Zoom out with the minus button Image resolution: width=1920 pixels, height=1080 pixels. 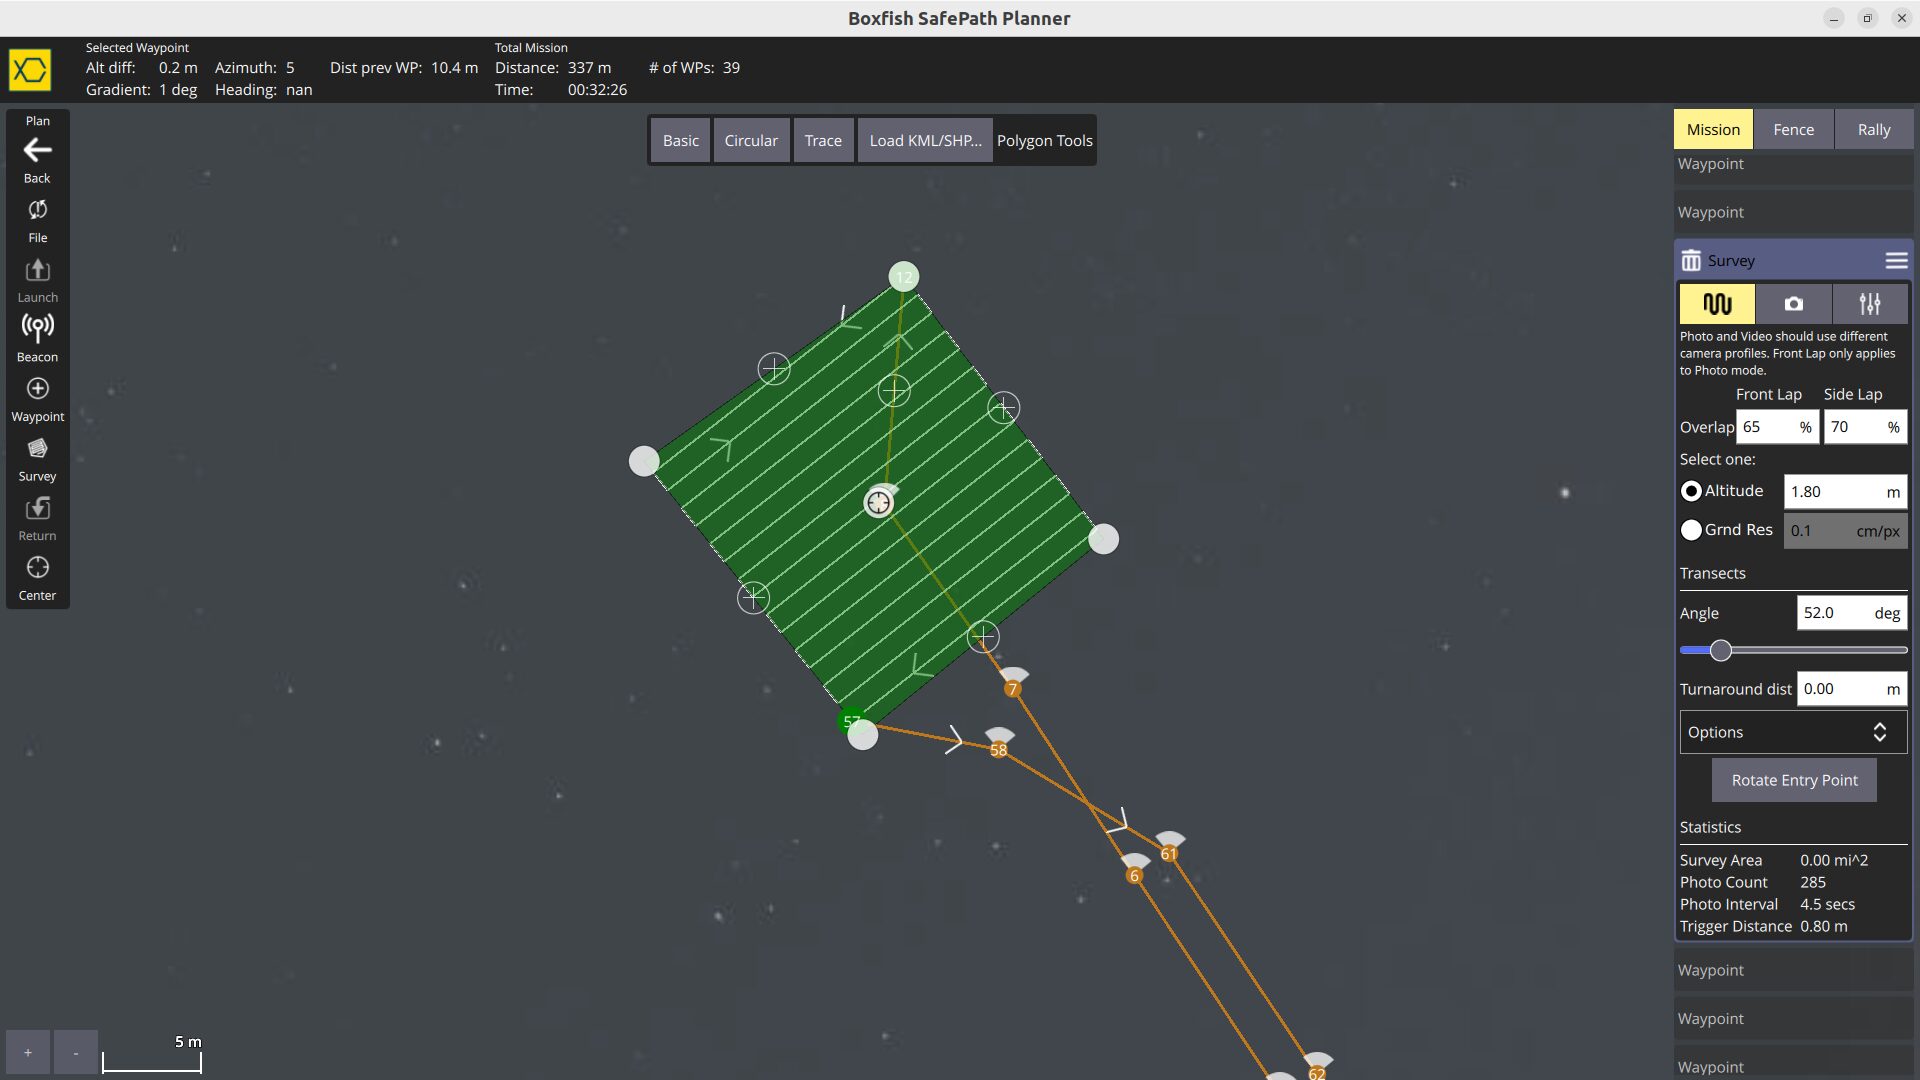tap(76, 1052)
